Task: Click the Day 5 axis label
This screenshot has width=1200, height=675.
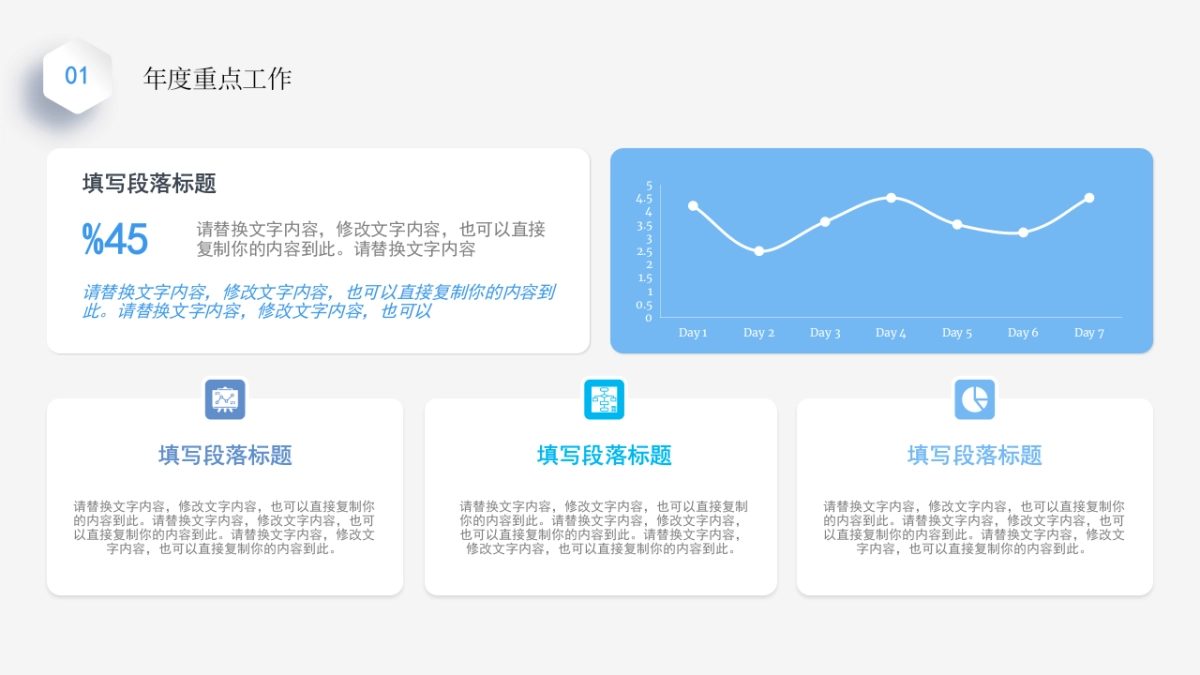Action: (x=956, y=333)
